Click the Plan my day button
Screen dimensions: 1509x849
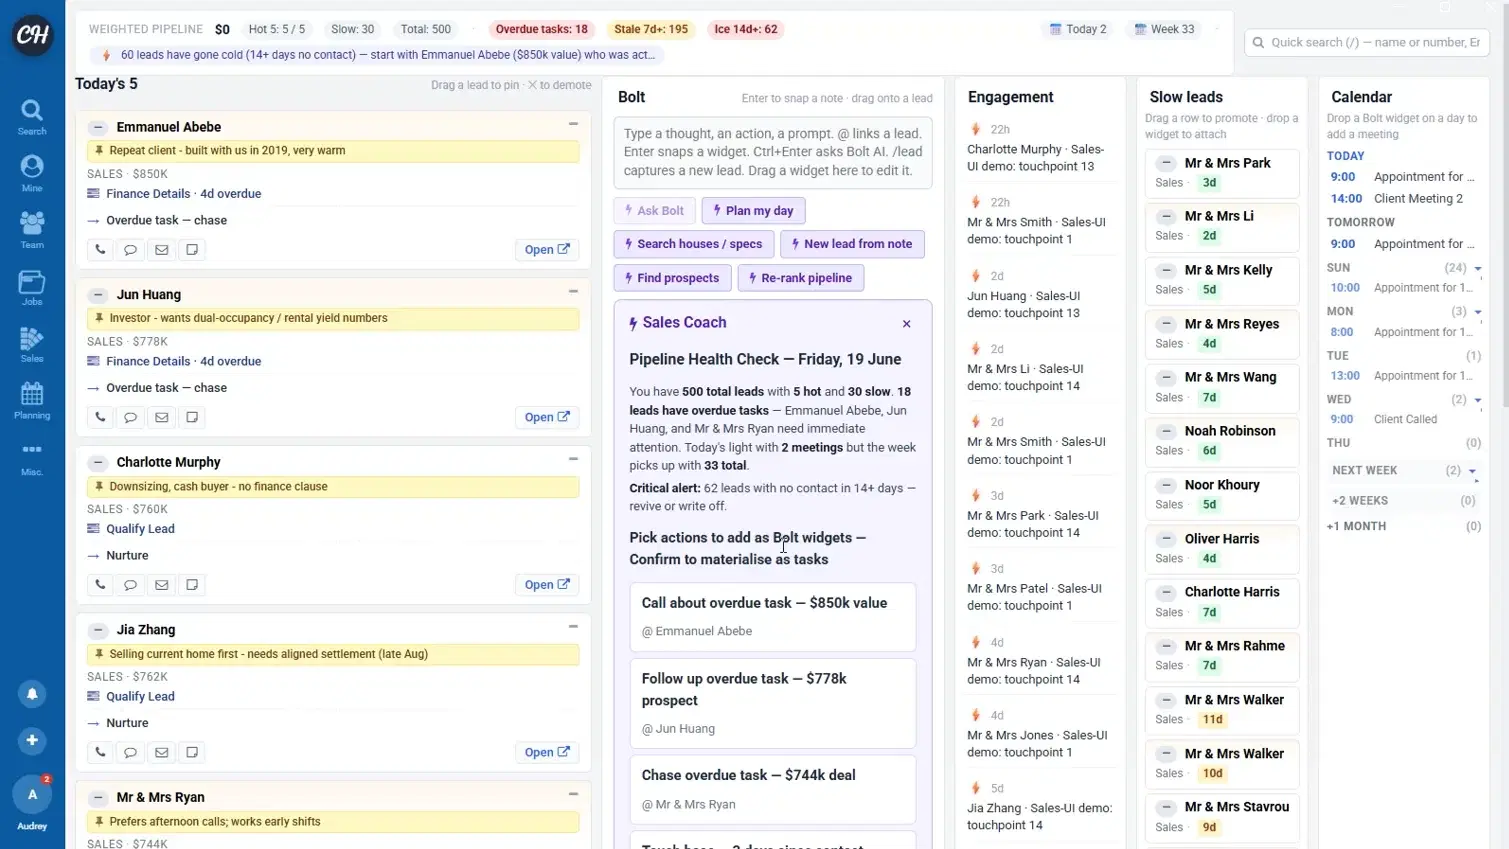click(754, 211)
